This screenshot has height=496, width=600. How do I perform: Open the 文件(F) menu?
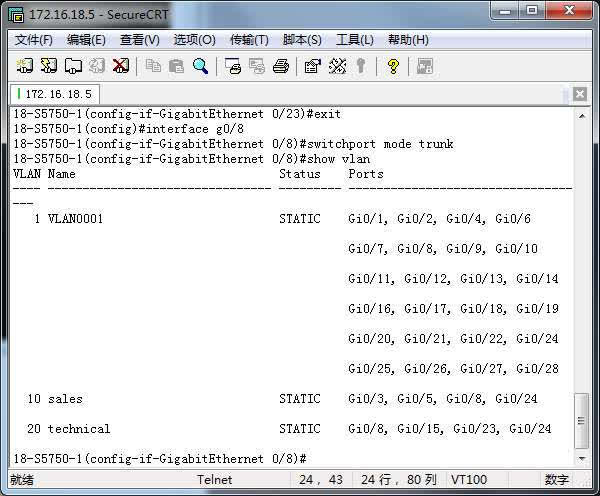coord(34,40)
